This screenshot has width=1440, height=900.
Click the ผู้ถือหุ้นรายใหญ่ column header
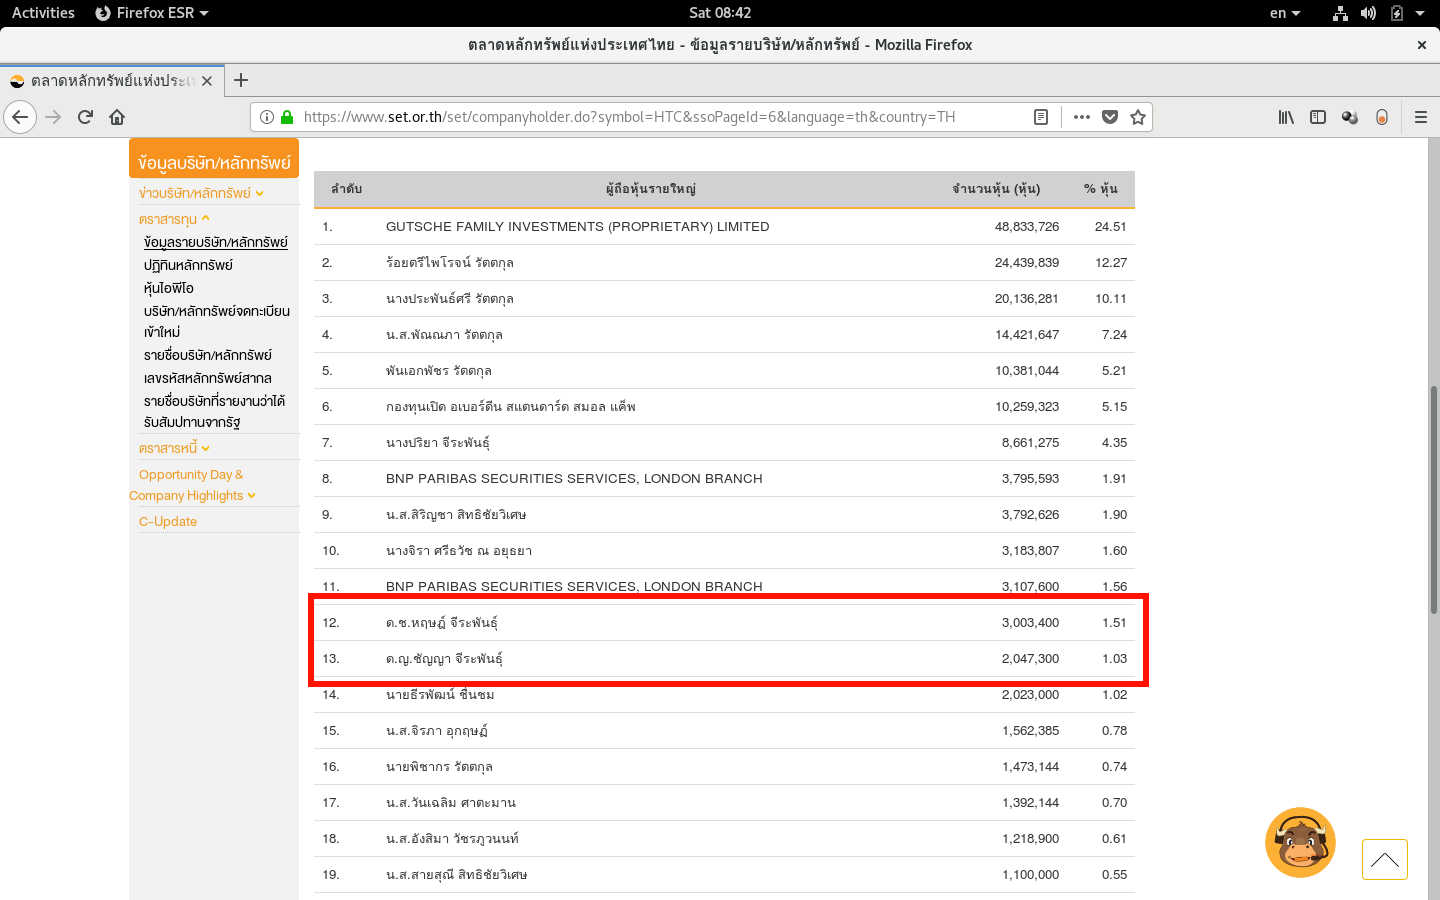point(651,189)
